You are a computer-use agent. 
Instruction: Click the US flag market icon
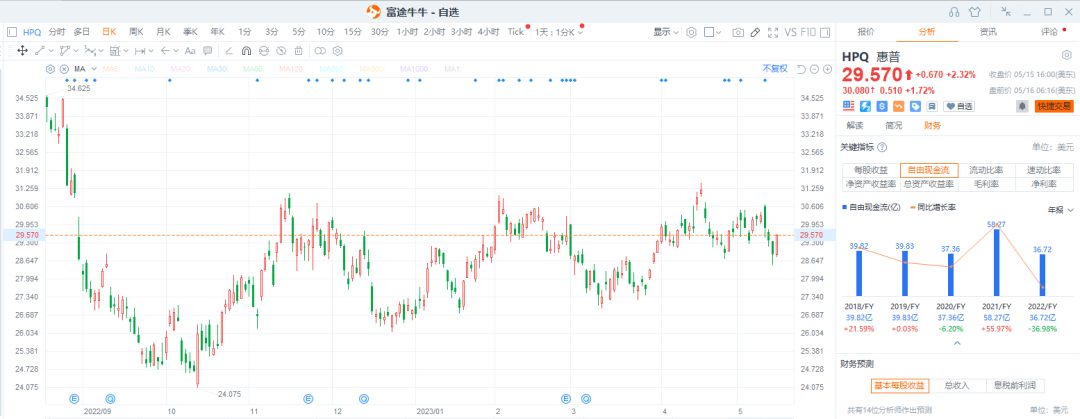point(849,106)
